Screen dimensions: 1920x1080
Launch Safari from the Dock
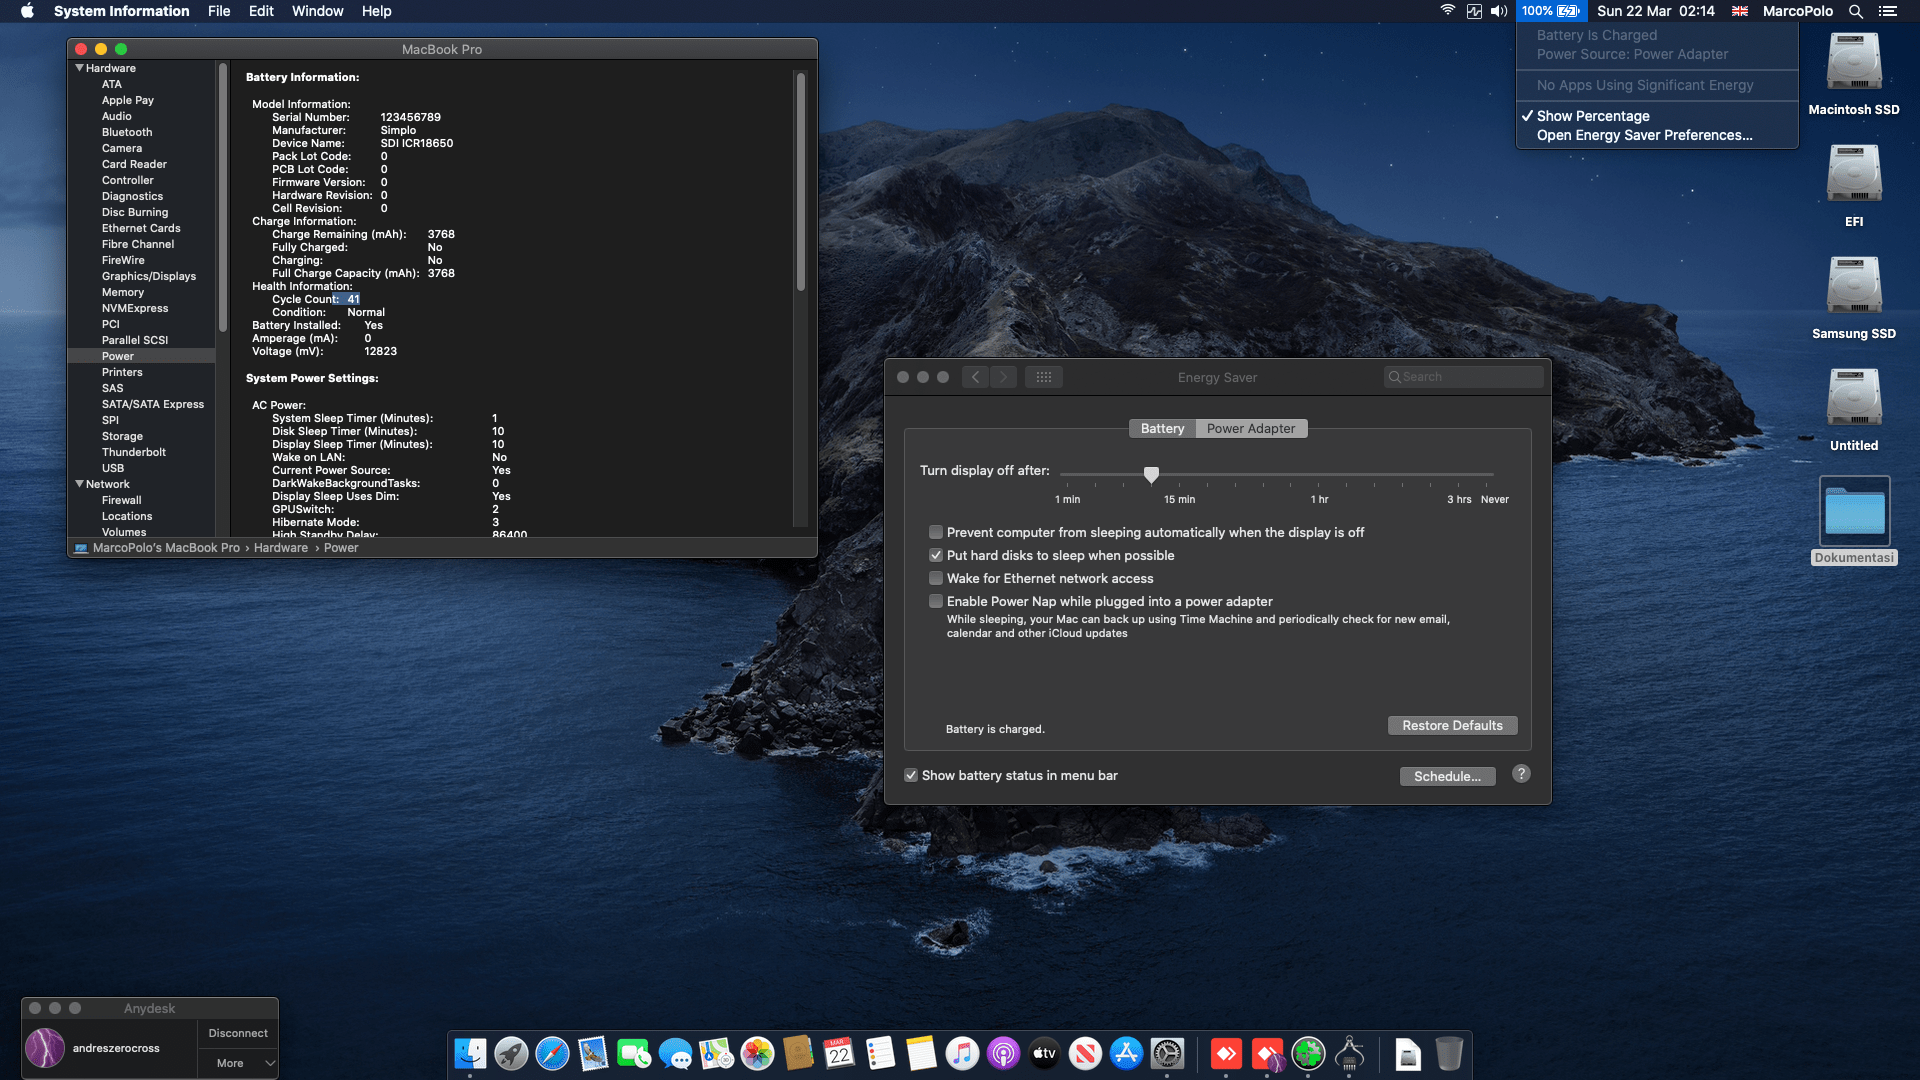click(x=552, y=1053)
